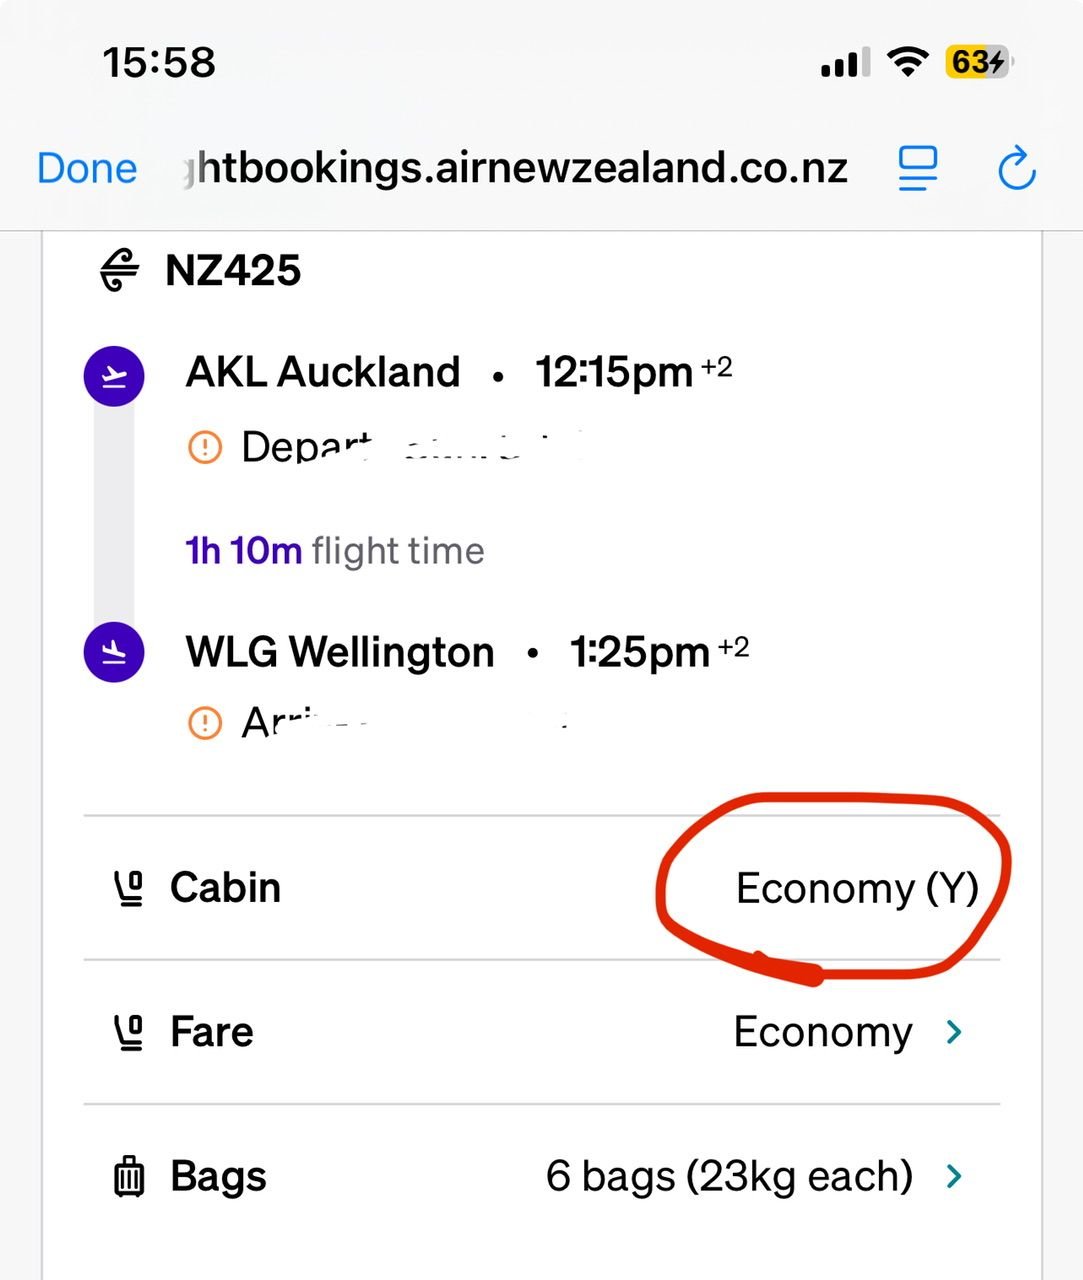Screen dimensions: 1083x1280
Task: Tap the arrival warning alert icon
Action: (205, 721)
